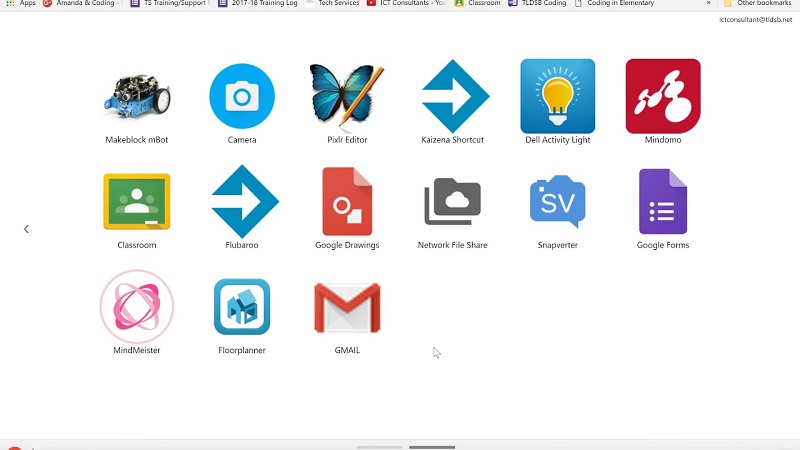Click the ictconsultant@tldsb.net account email

click(756, 19)
